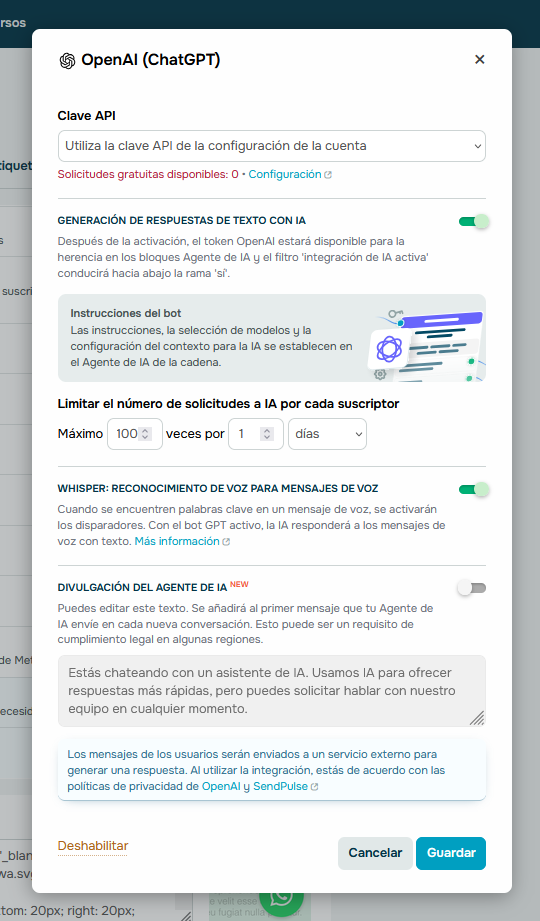Screen dimensions: 540x921
Task: Open the Clave API dropdown
Action: pos(271,146)
